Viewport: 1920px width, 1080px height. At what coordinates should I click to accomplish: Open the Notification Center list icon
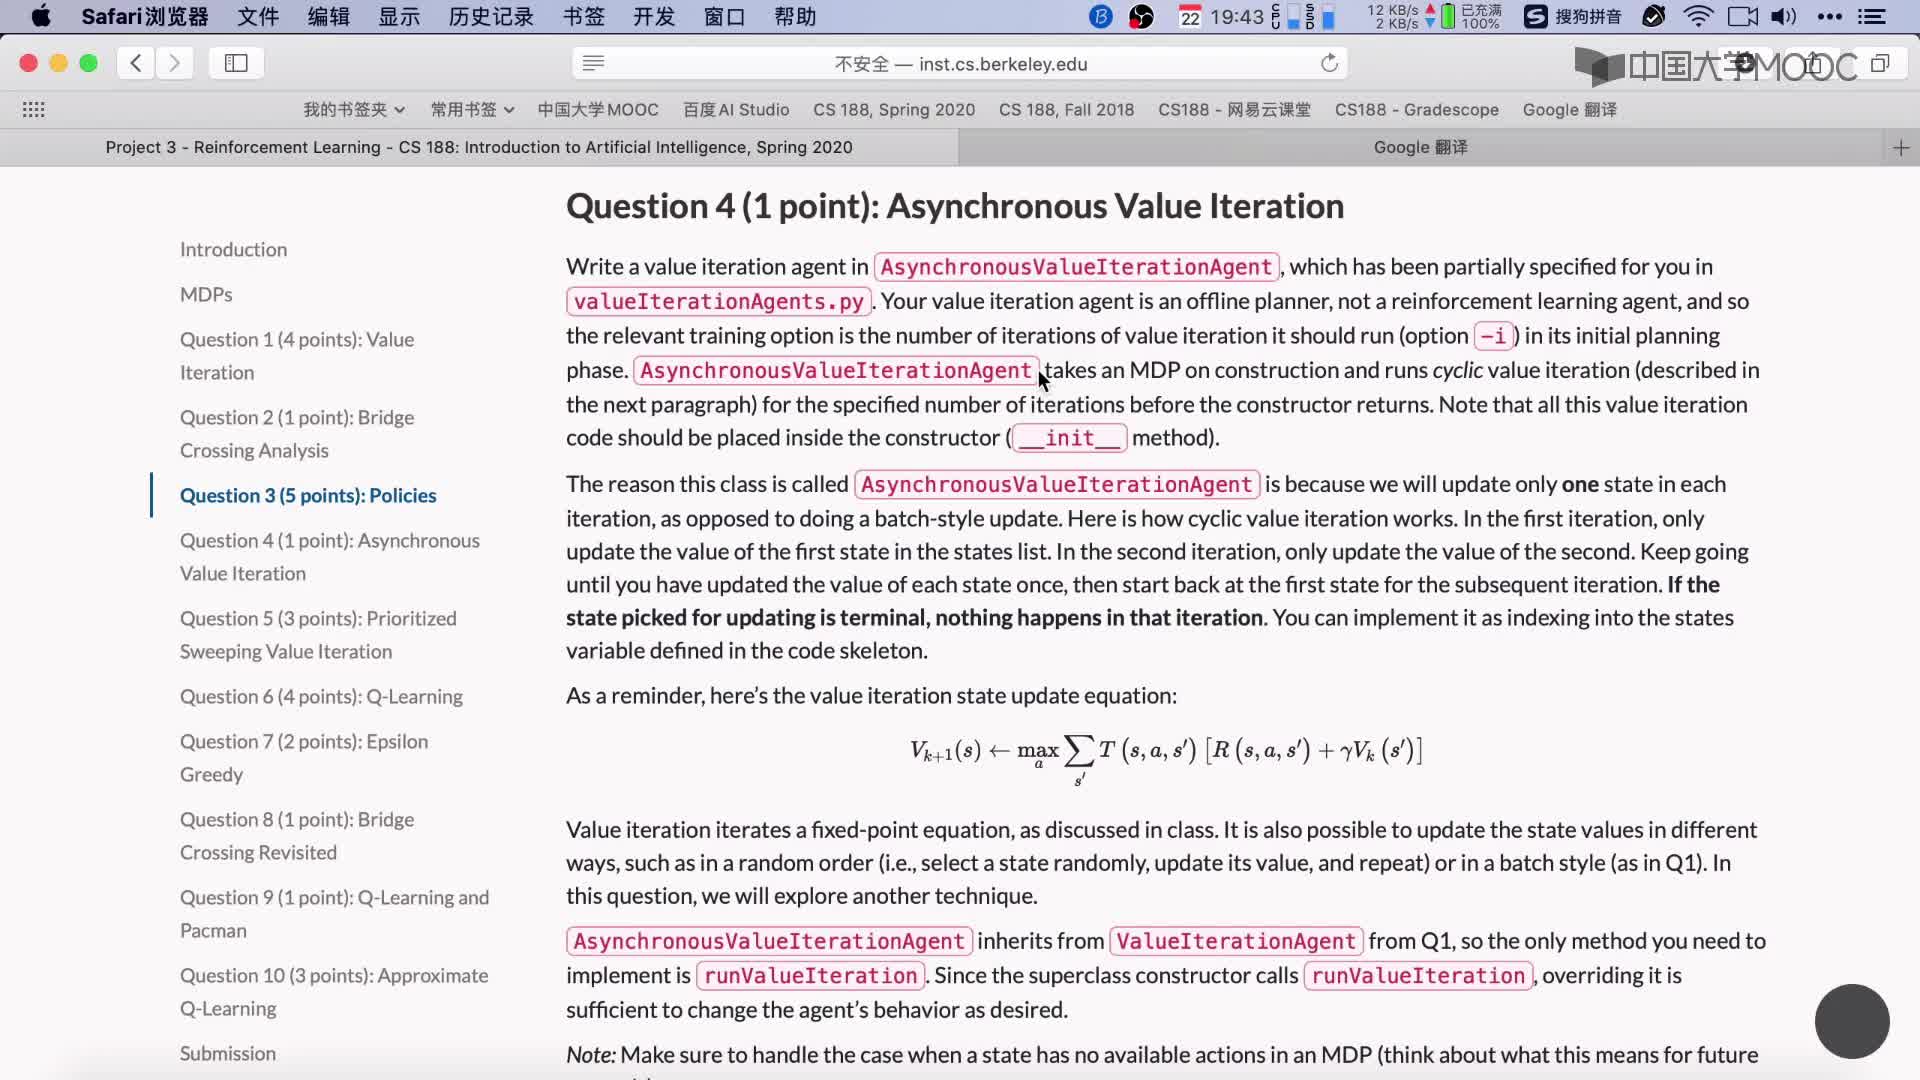click(x=1871, y=16)
